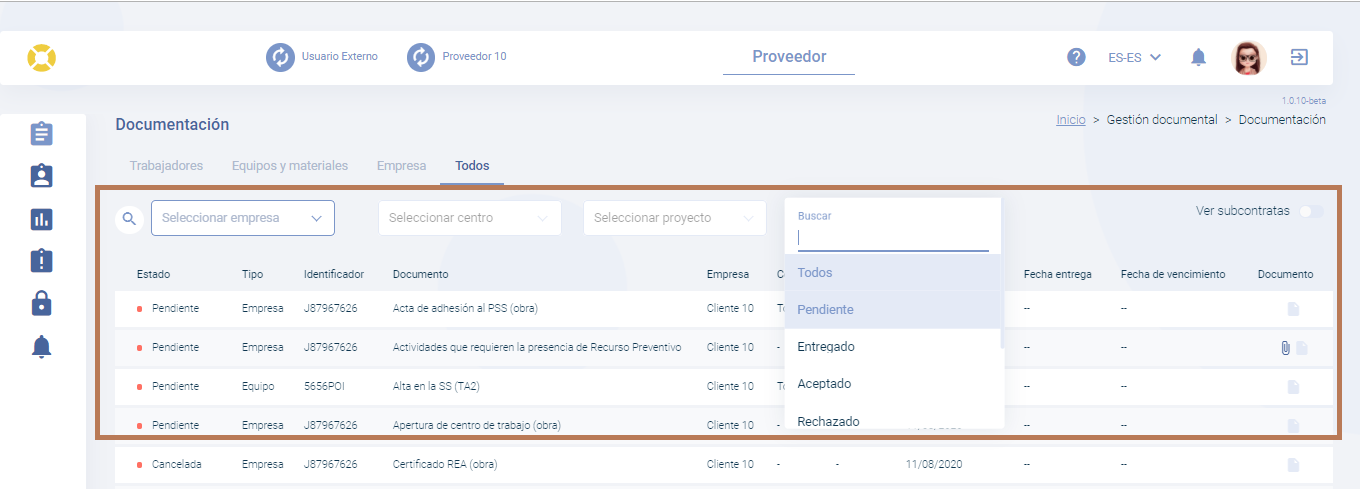Open document icon for Apertura de centro row

(1293, 426)
